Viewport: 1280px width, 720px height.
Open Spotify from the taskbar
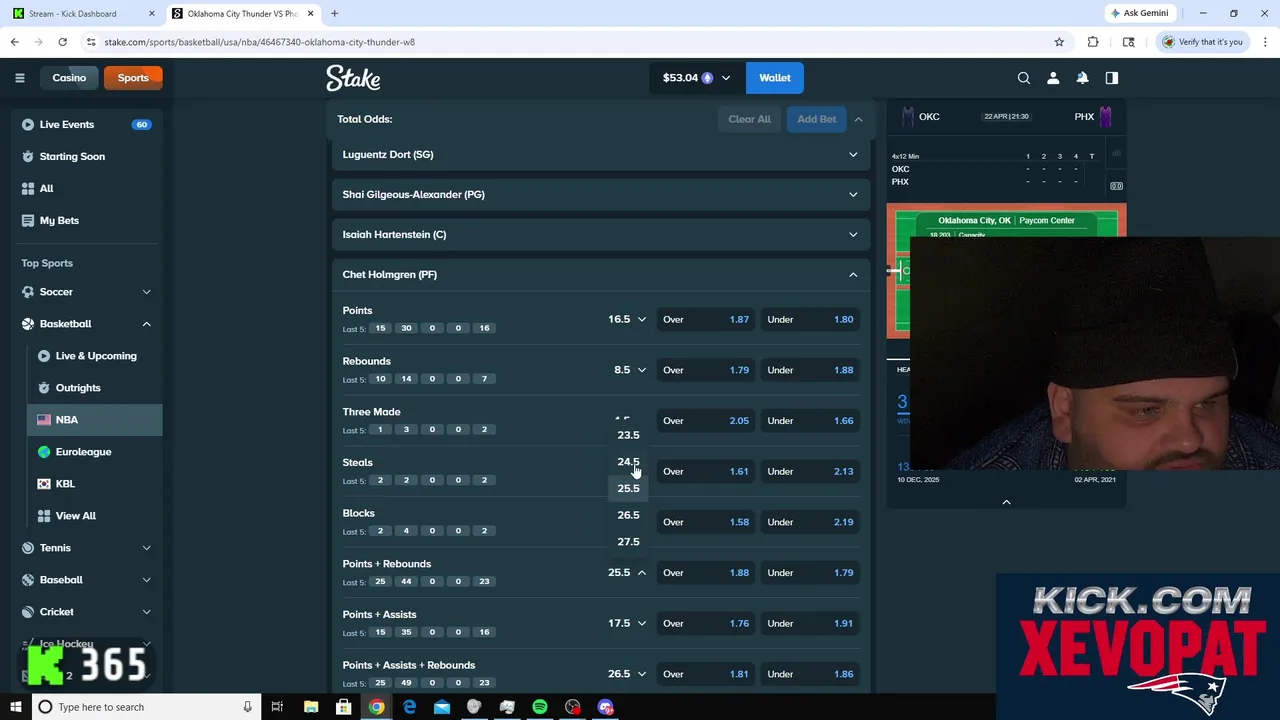(x=540, y=707)
